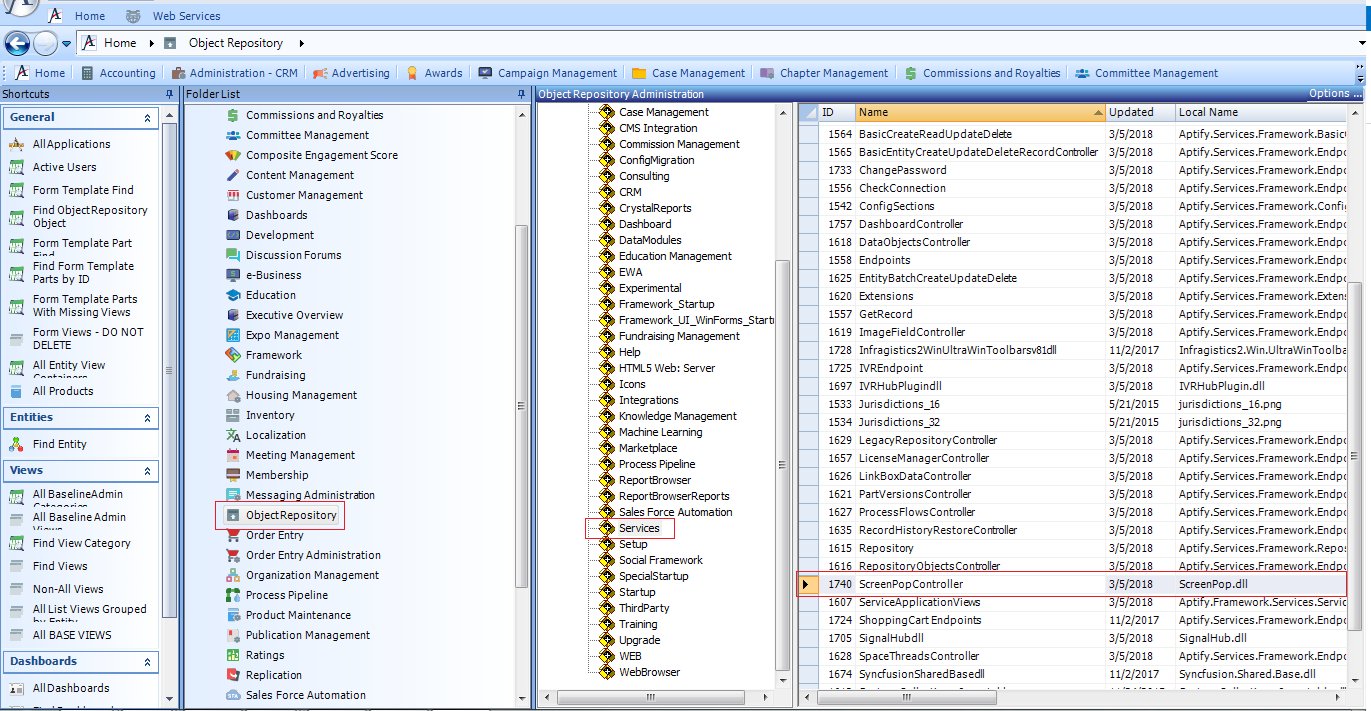Image resolution: width=1371 pixels, height=711 pixels.
Task: Select Composite Engagement Score folder icon
Action: [233, 155]
